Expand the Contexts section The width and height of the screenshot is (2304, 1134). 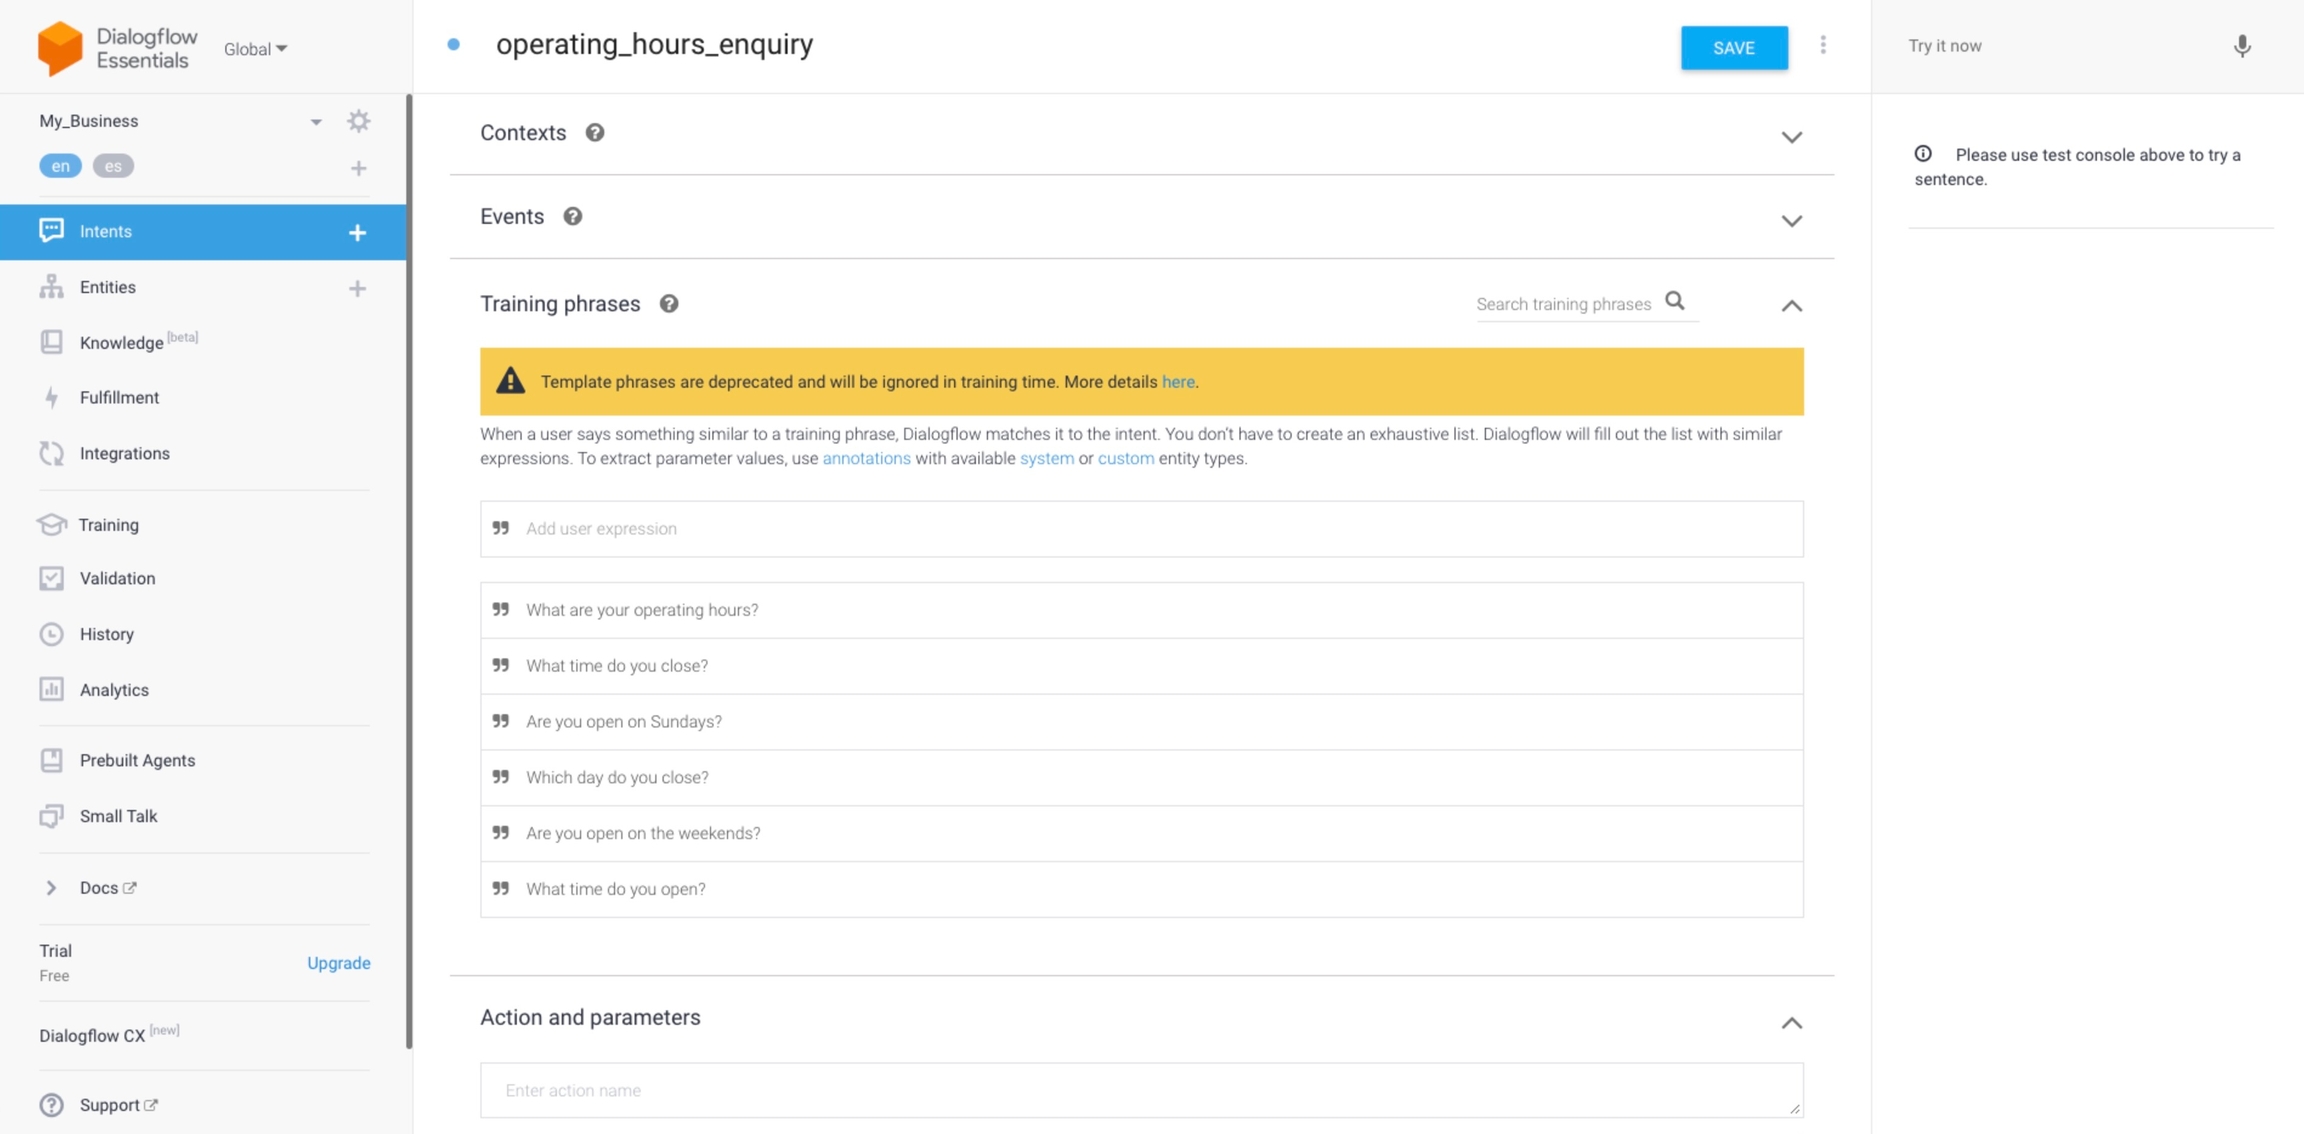pyautogui.click(x=1791, y=137)
